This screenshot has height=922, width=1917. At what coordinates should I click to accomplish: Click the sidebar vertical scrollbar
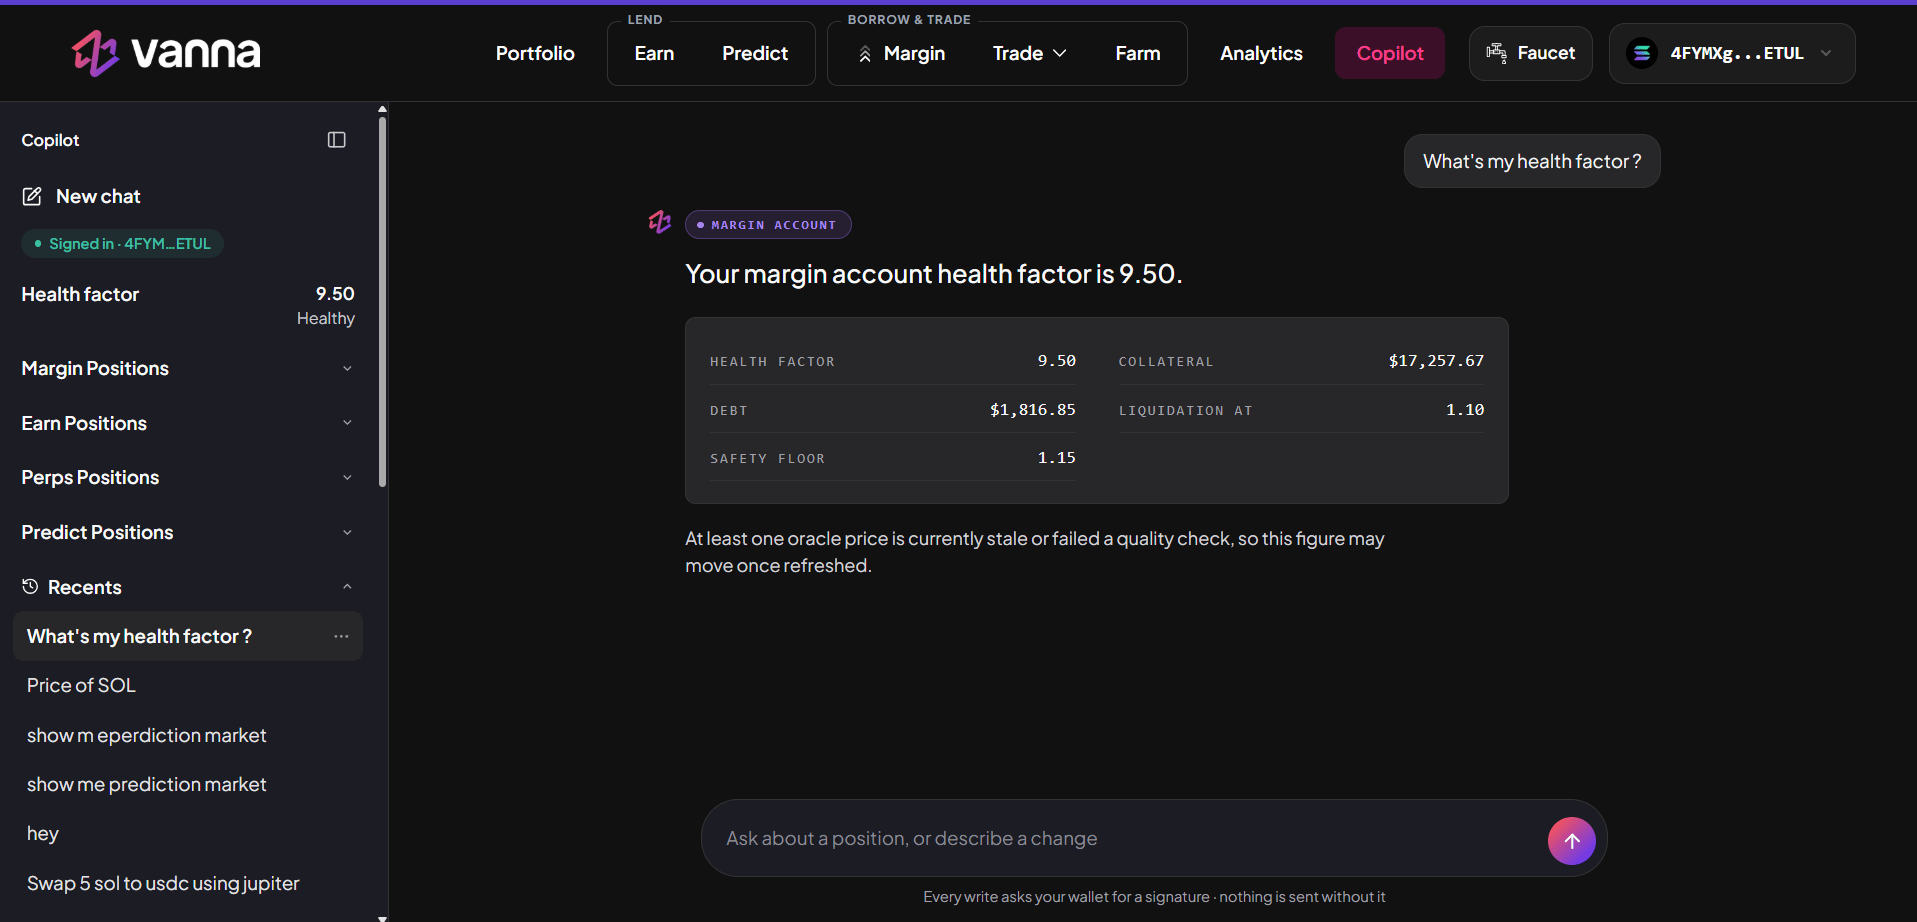click(382, 300)
